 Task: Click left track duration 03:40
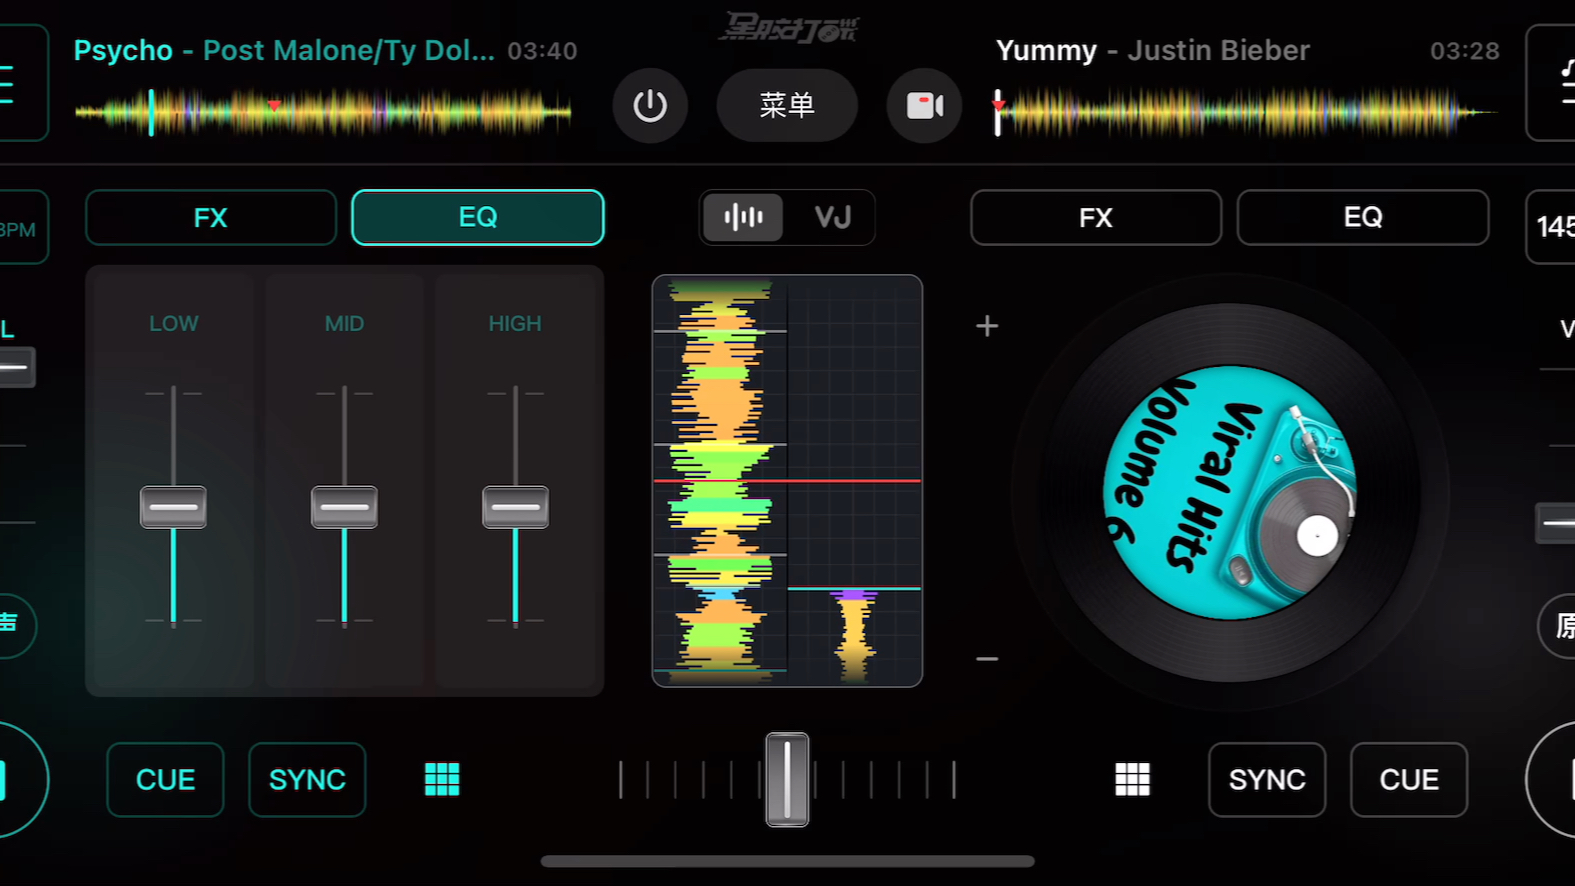pos(542,51)
